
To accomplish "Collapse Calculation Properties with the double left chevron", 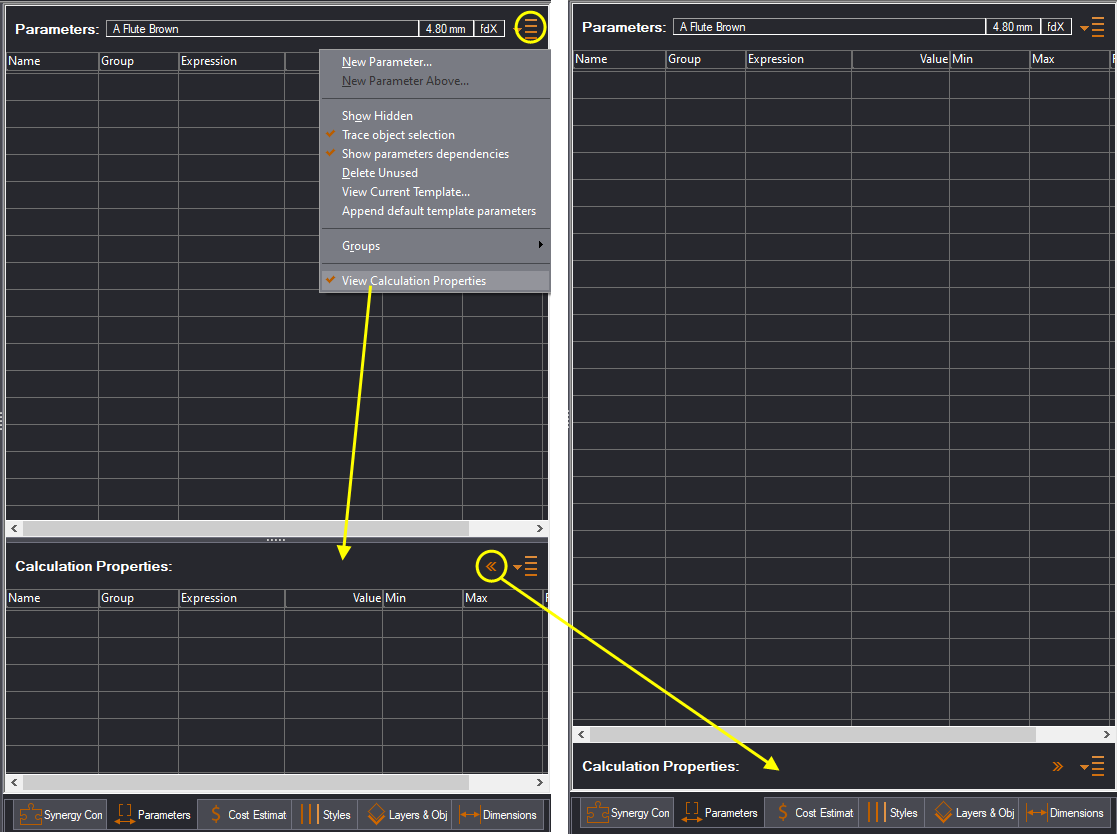I will tap(490, 567).
